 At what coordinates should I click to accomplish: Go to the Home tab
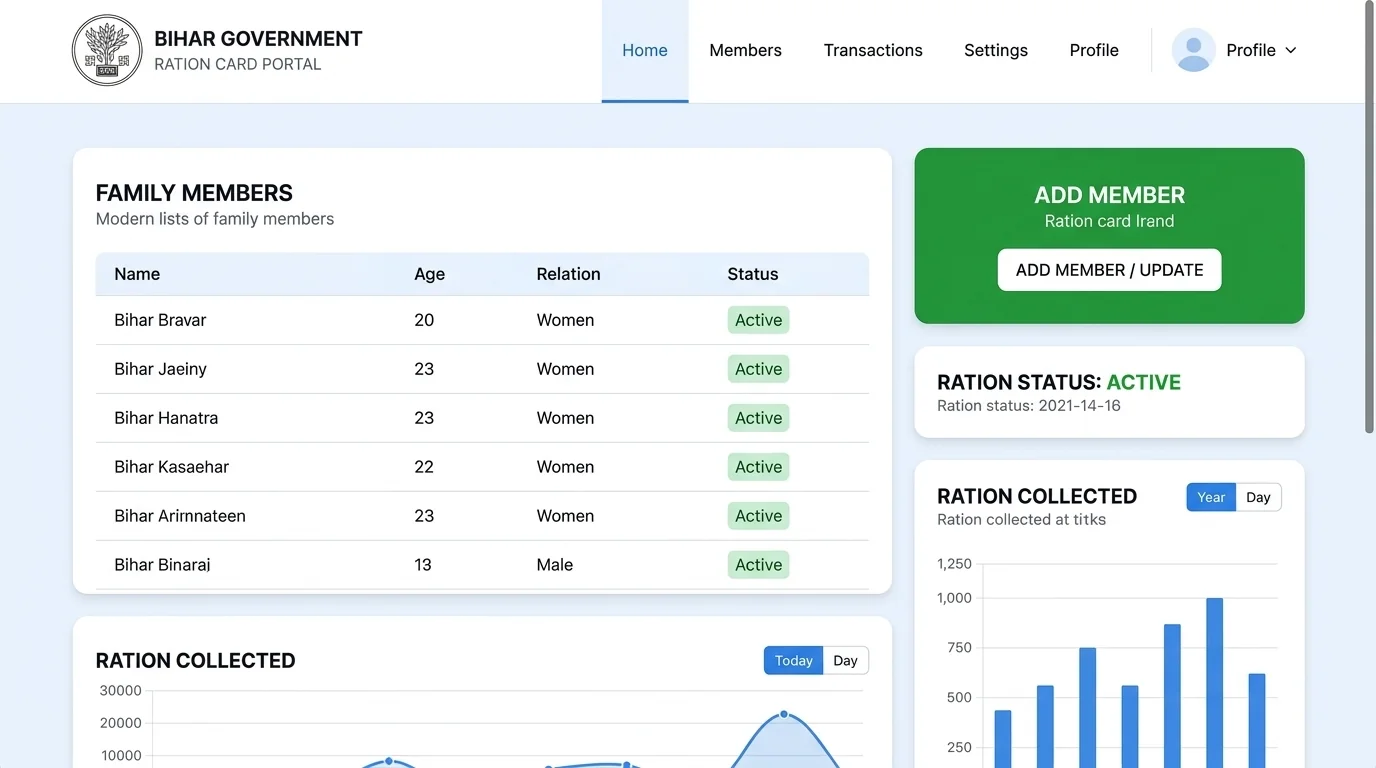(645, 50)
